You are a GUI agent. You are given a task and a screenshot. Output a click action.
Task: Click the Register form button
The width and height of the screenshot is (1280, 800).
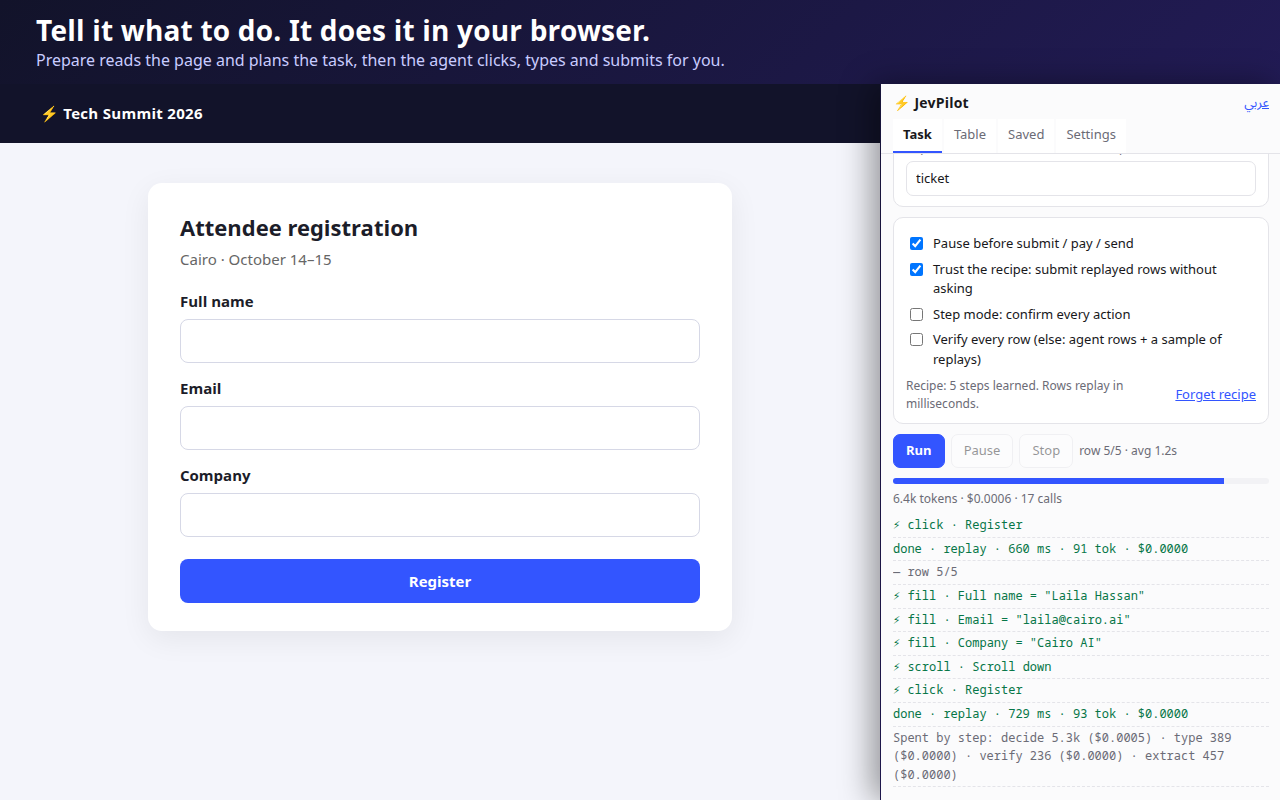pyautogui.click(x=440, y=581)
